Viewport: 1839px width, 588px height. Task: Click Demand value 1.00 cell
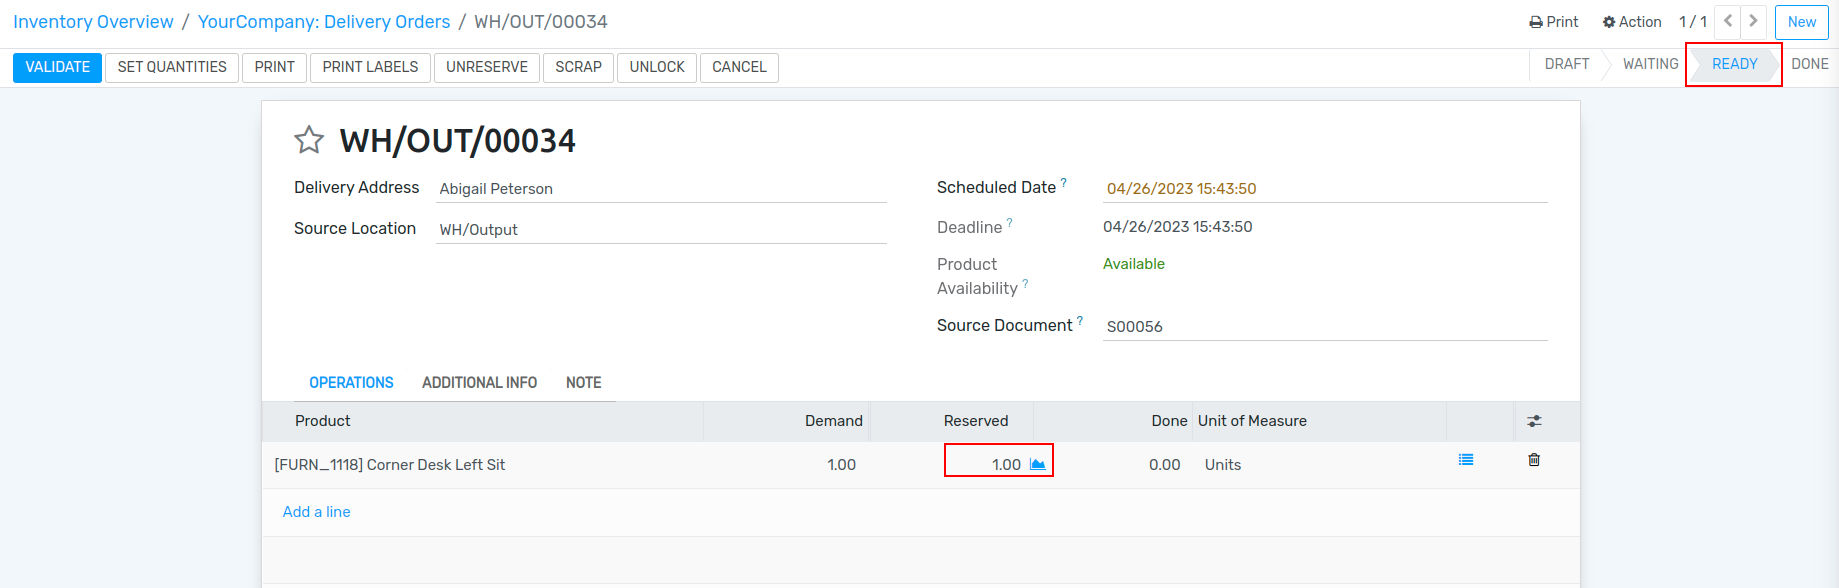786,465
